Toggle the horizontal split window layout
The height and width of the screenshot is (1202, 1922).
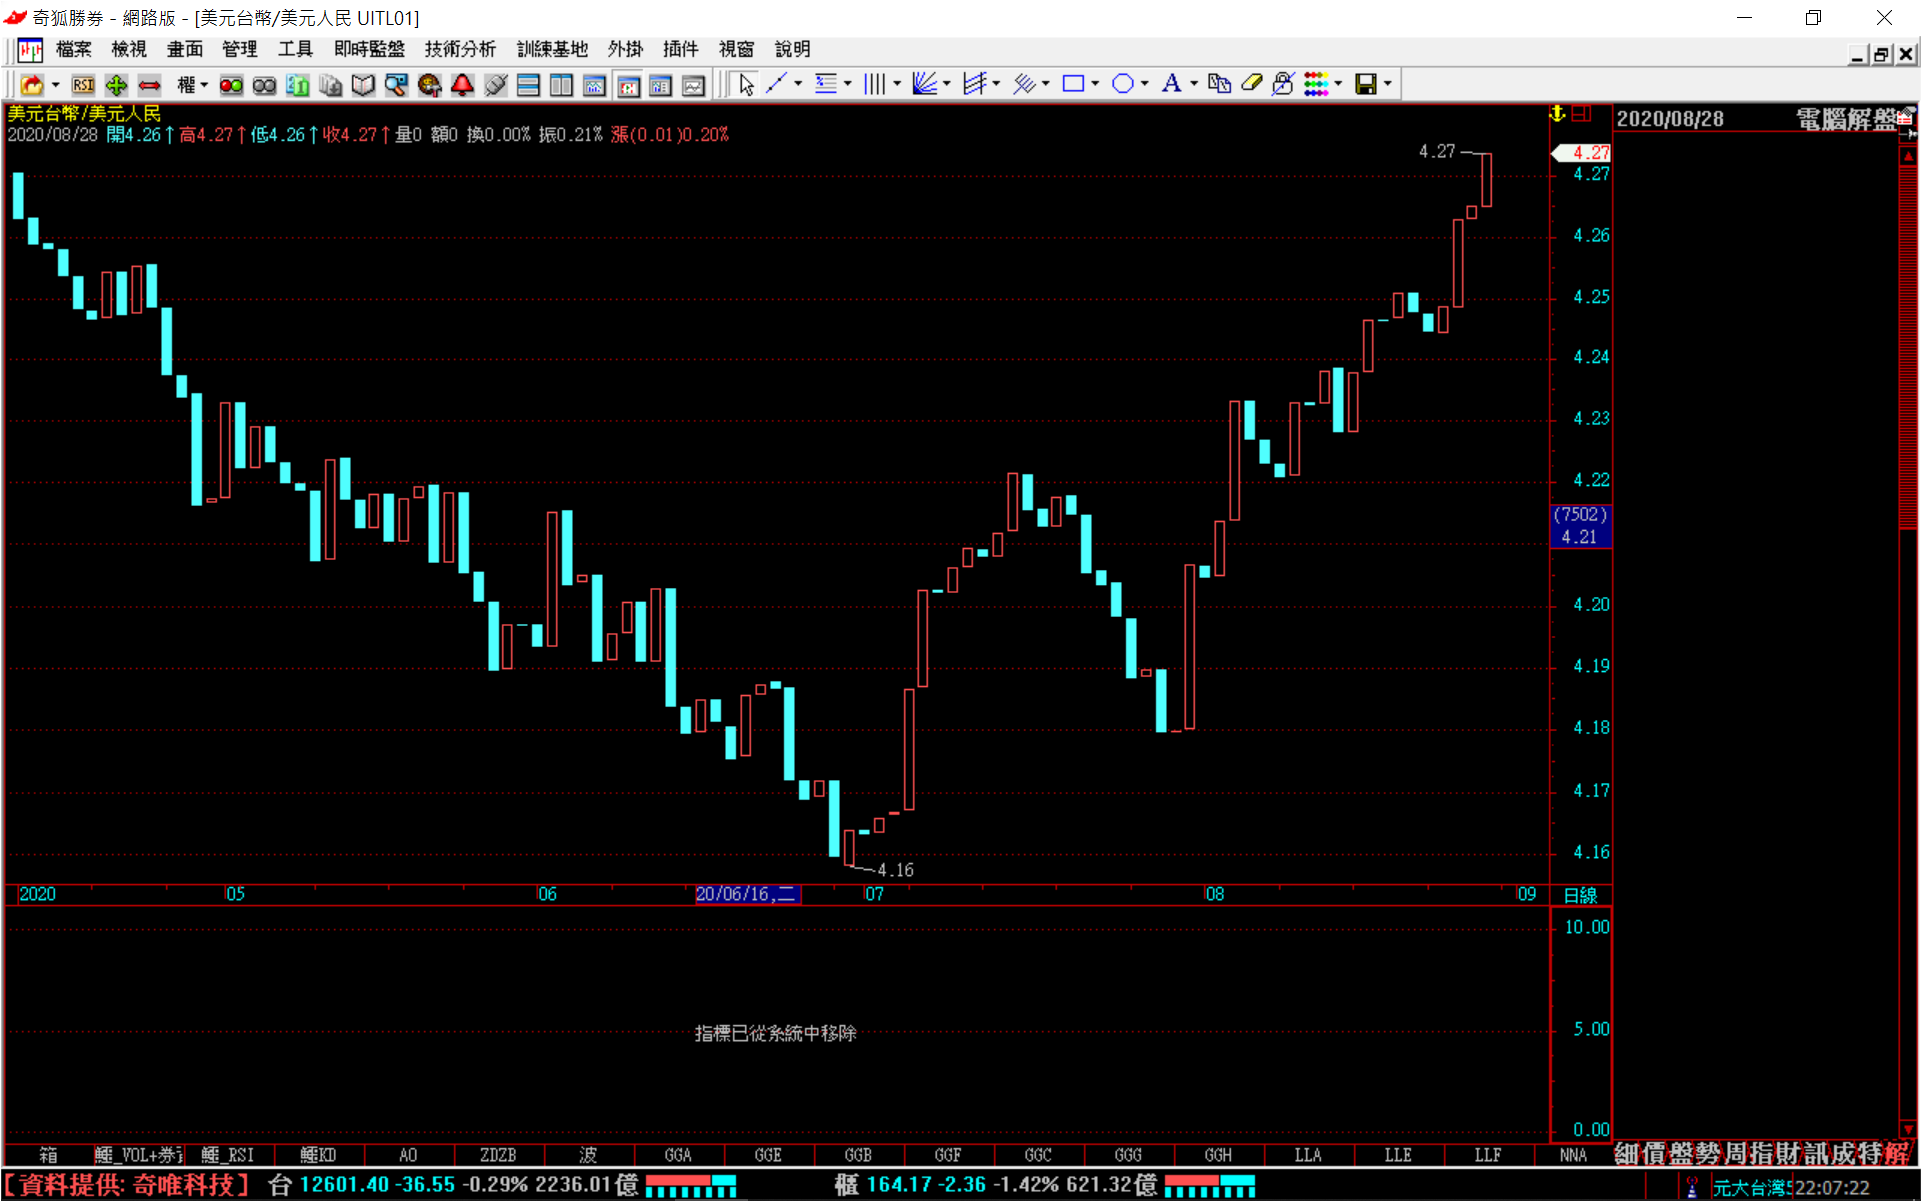click(528, 85)
